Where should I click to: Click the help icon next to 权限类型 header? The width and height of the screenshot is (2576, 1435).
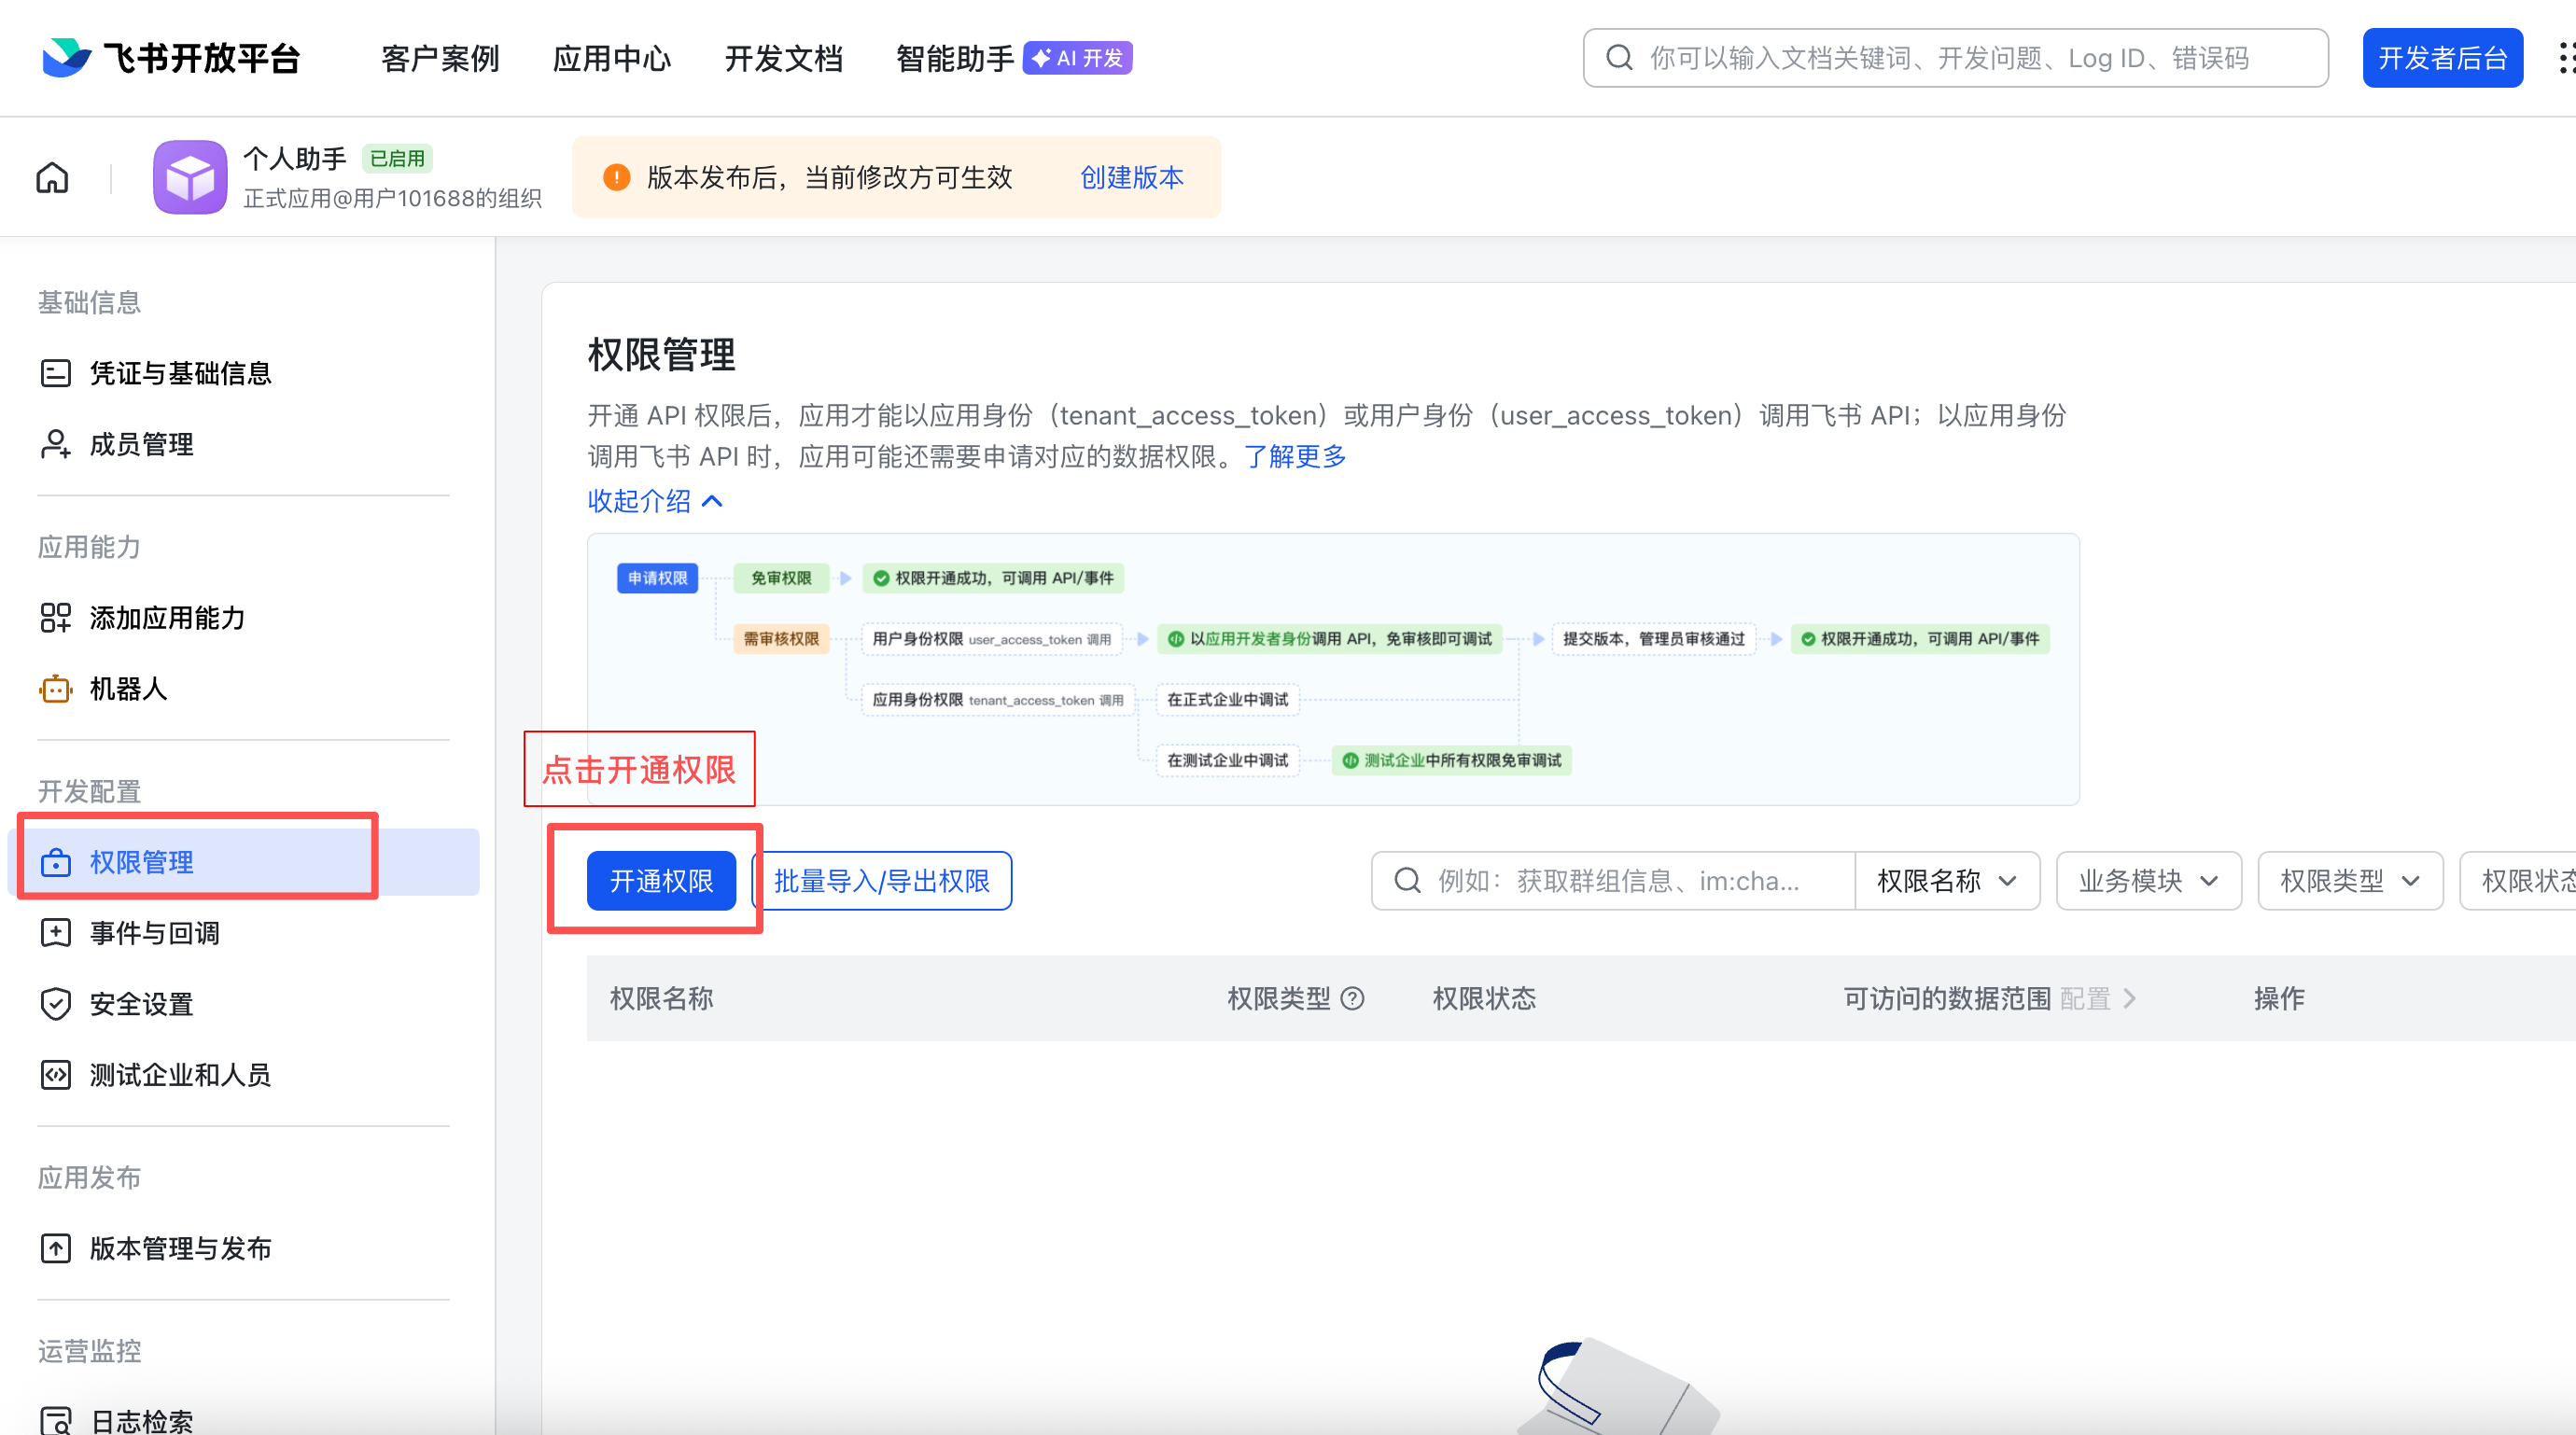1353,998
